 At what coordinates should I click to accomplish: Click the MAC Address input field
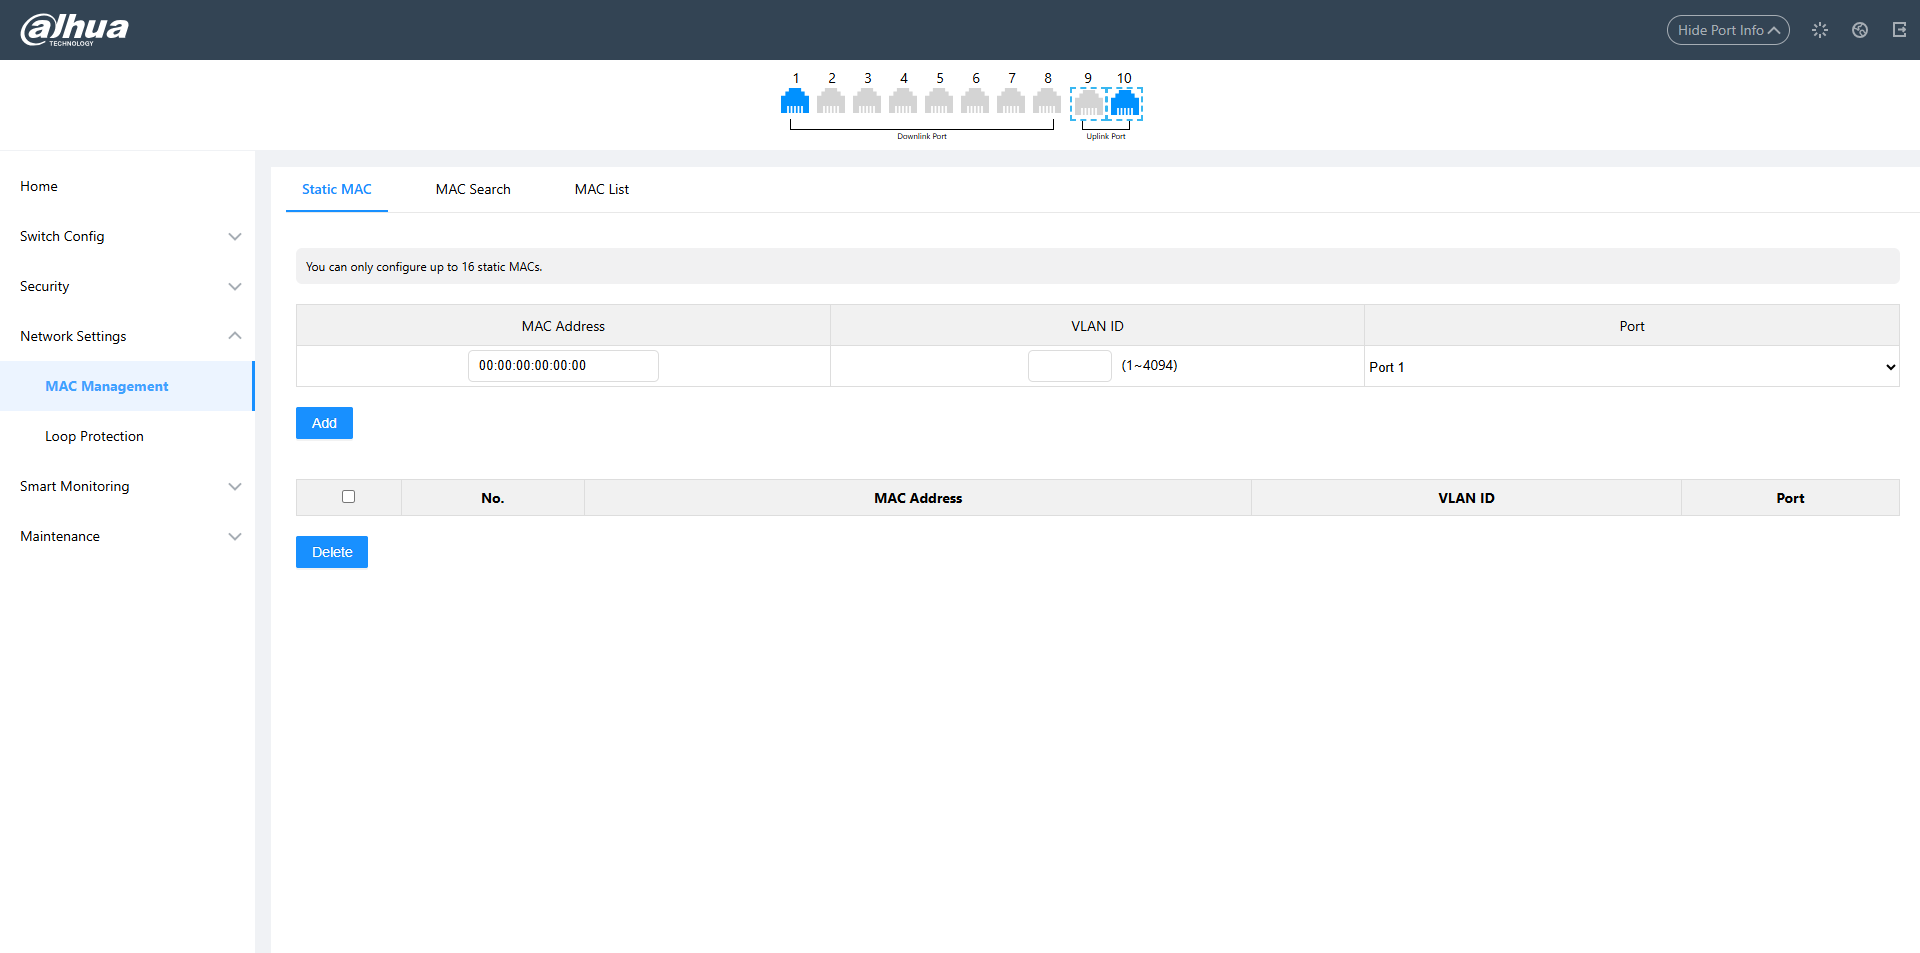click(563, 366)
